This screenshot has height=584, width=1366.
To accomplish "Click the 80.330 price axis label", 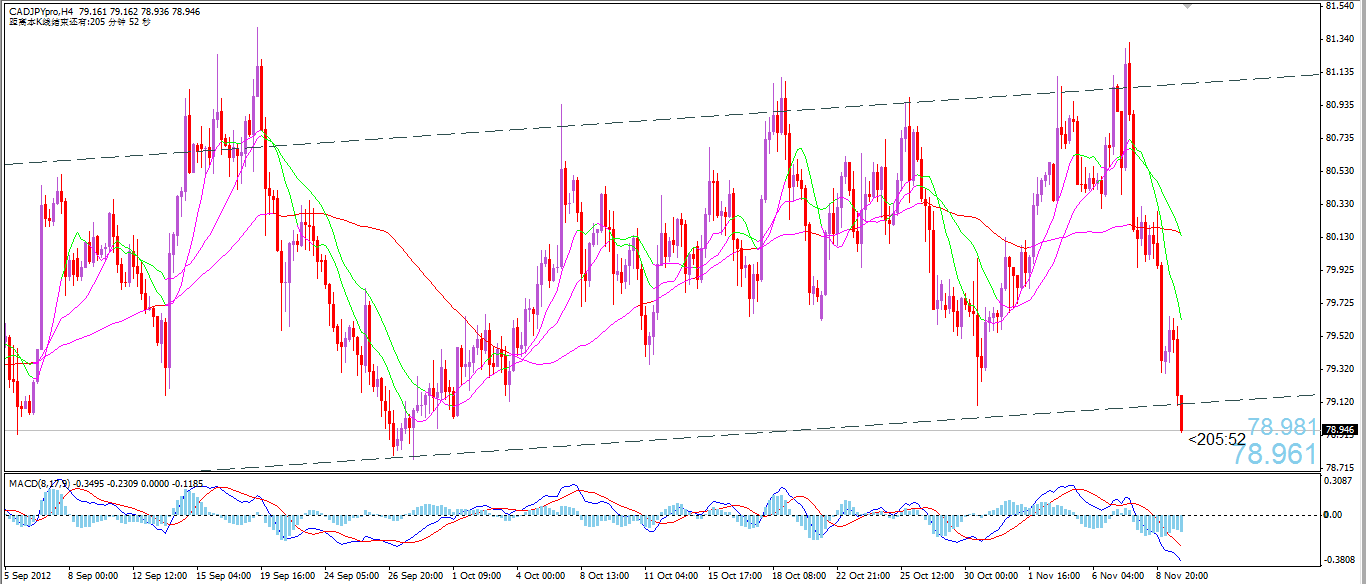I will point(1340,204).
